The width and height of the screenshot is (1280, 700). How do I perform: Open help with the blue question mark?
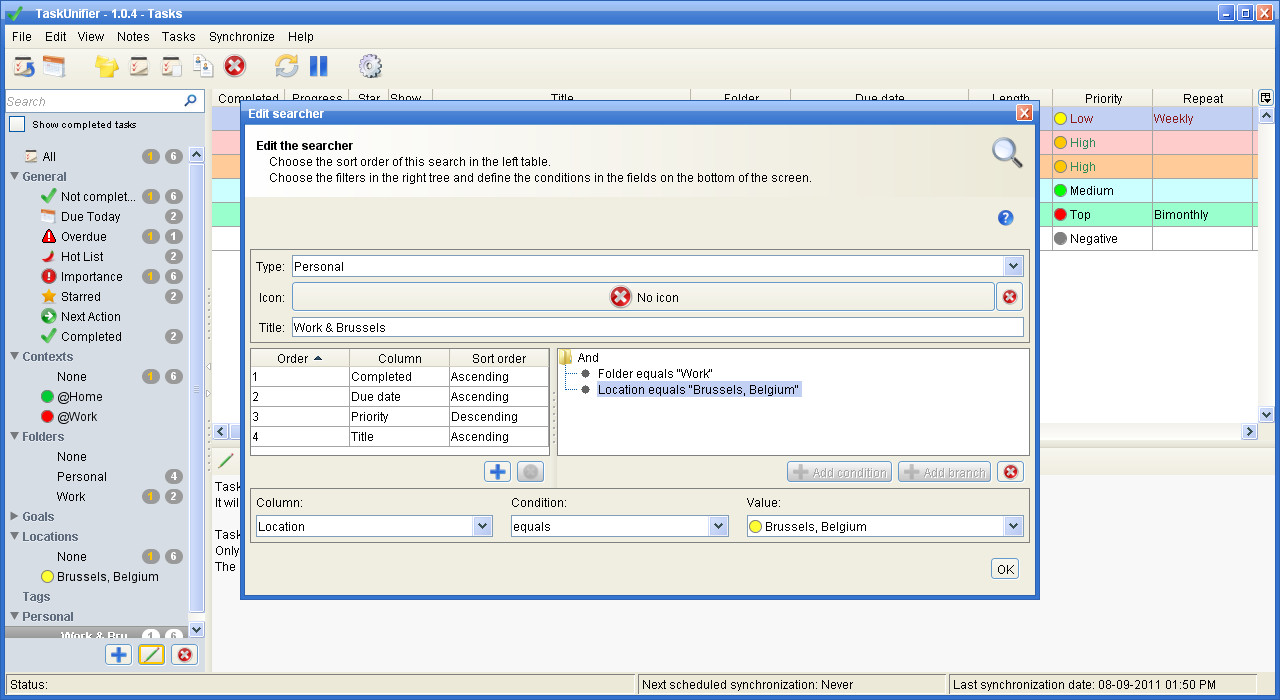[x=1006, y=218]
